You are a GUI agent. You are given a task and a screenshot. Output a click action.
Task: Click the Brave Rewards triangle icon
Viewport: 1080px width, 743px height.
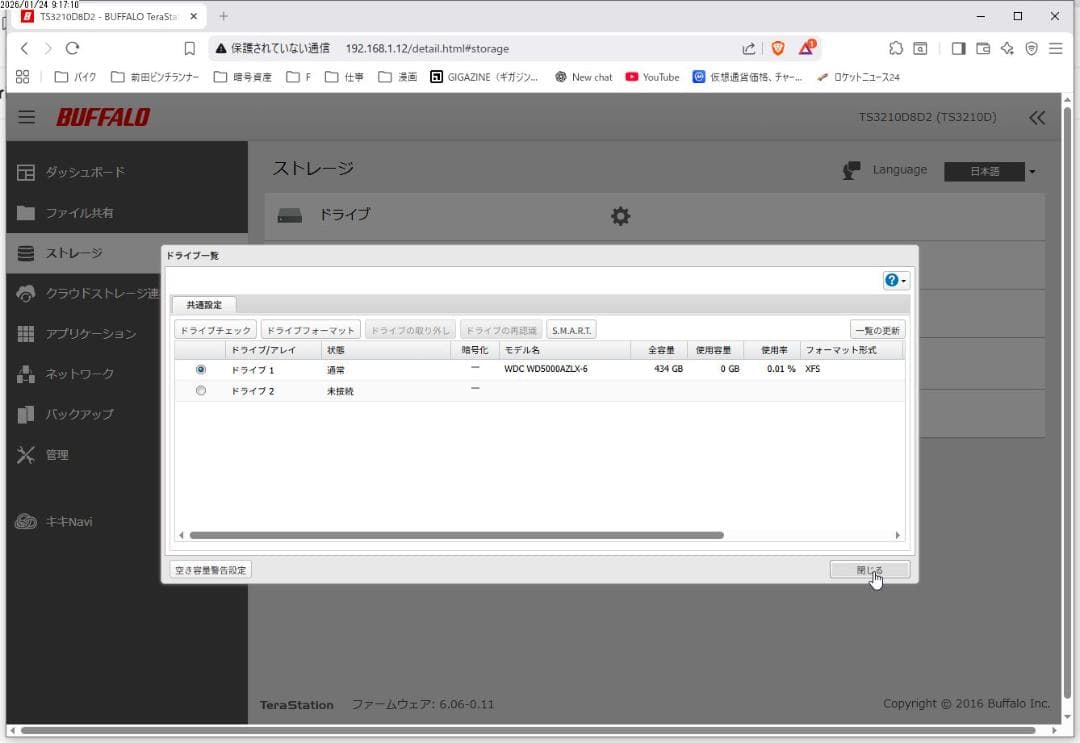807,48
